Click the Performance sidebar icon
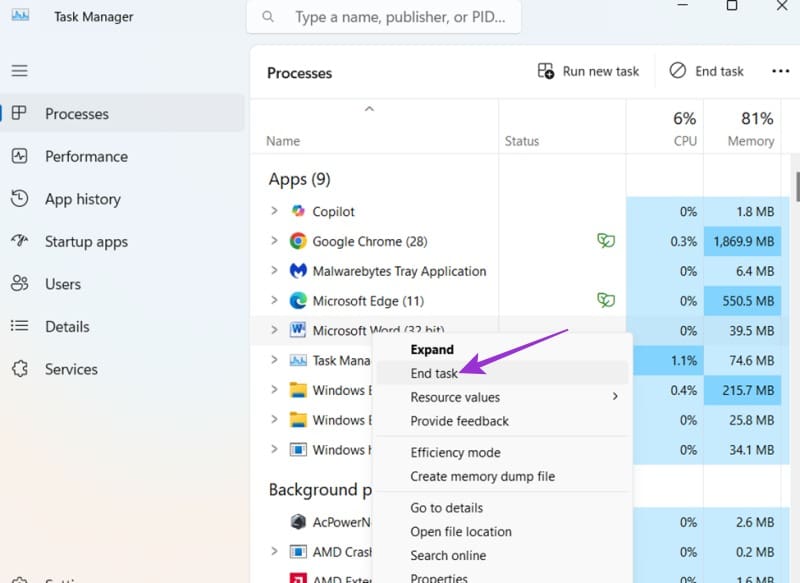800x583 pixels. 19,156
